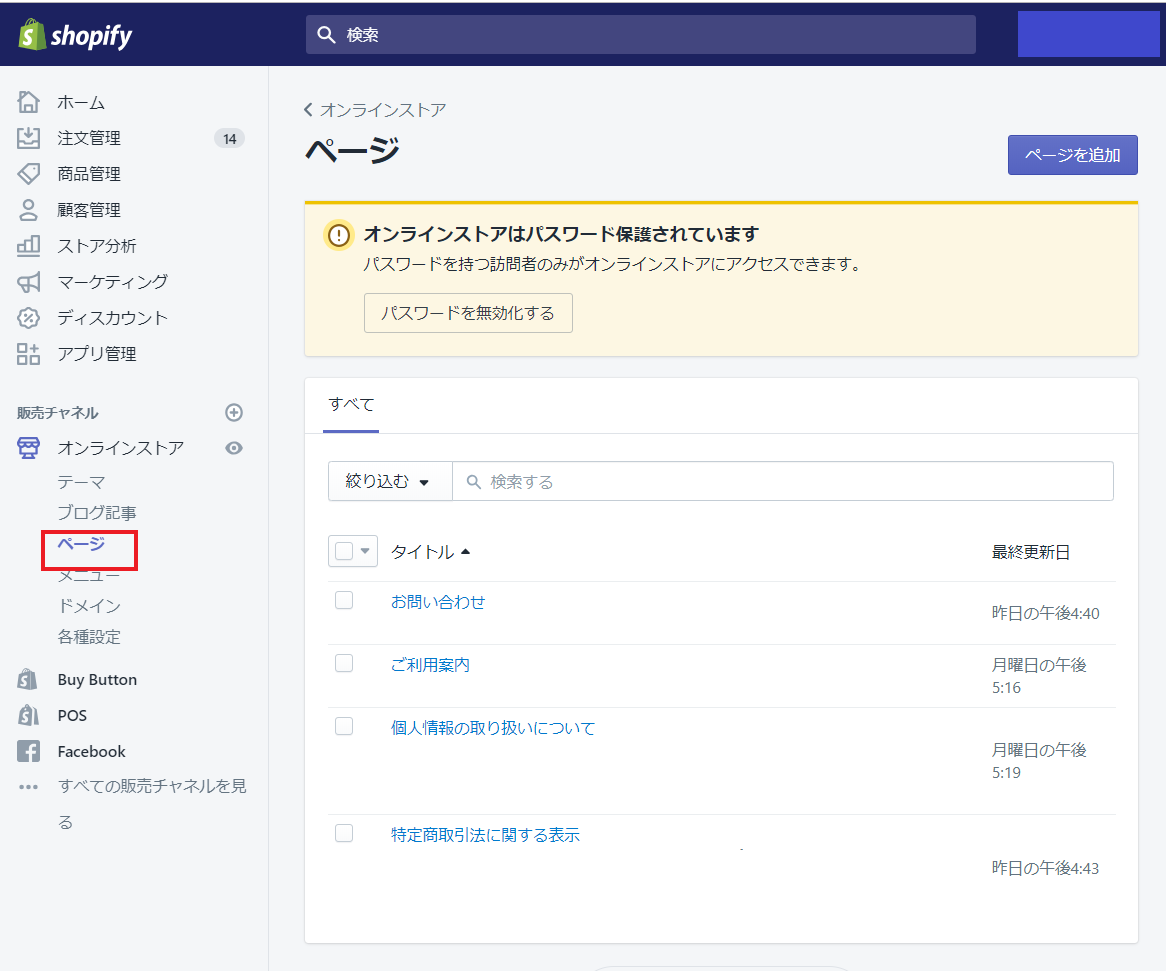
Task: Sort by タイトル column header
Action: tap(431, 552)
